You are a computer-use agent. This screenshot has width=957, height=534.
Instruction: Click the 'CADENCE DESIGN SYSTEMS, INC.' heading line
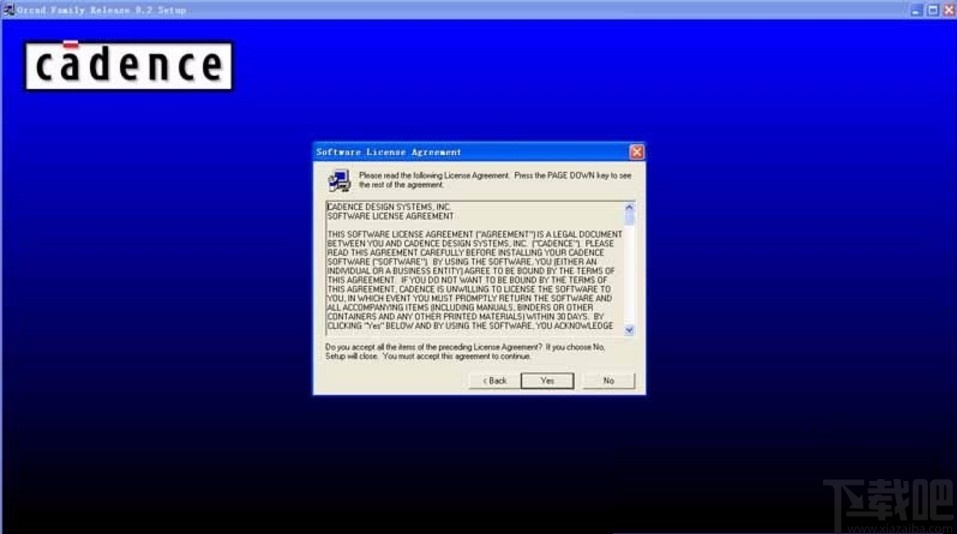point(389,207)
